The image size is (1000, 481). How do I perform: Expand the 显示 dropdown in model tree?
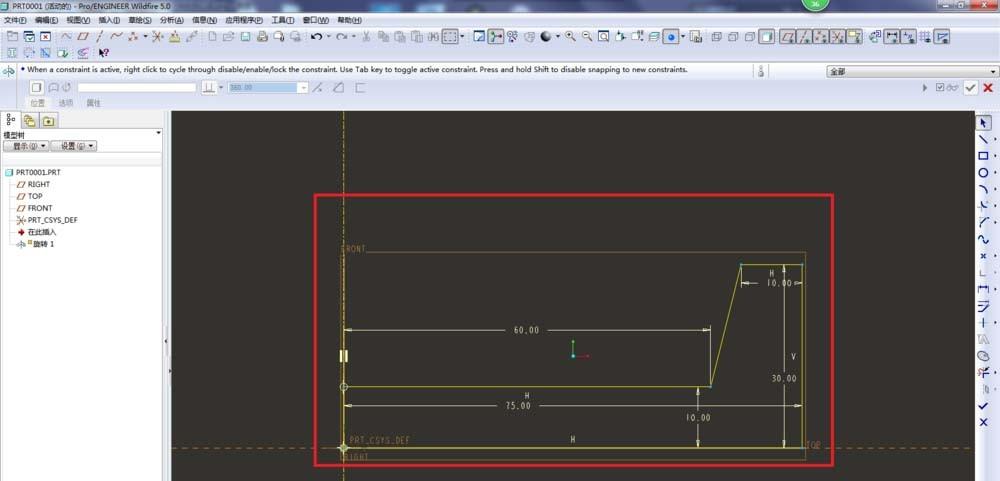tap(25, 146)
